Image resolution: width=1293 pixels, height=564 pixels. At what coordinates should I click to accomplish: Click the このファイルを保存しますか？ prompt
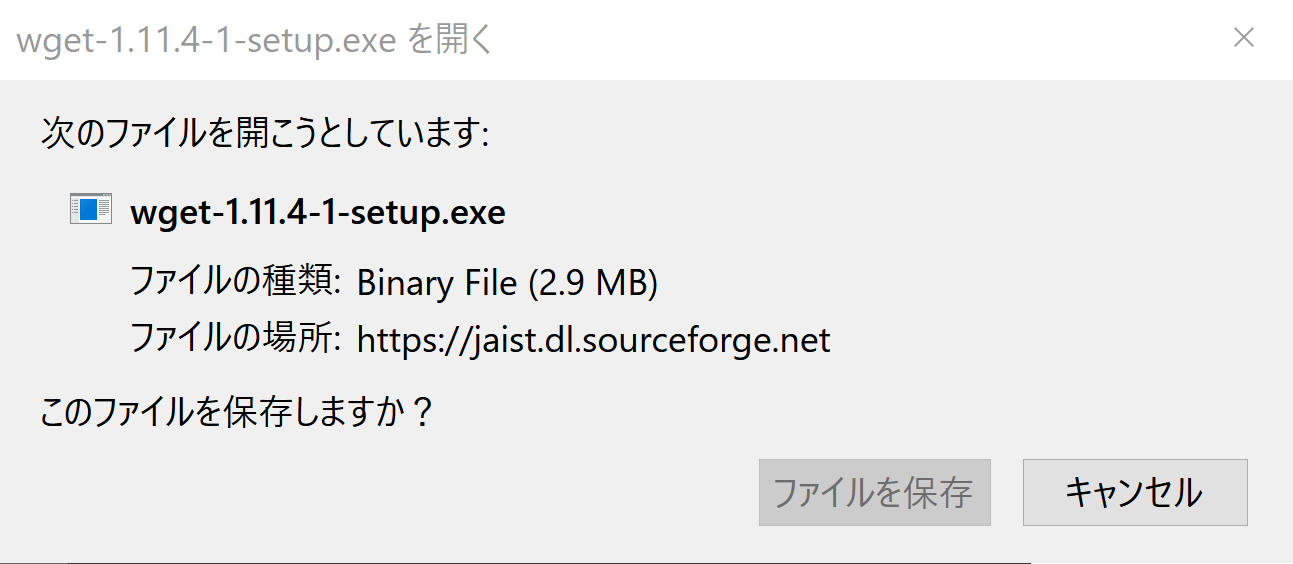pyautogui.click(x=237, y=411)
